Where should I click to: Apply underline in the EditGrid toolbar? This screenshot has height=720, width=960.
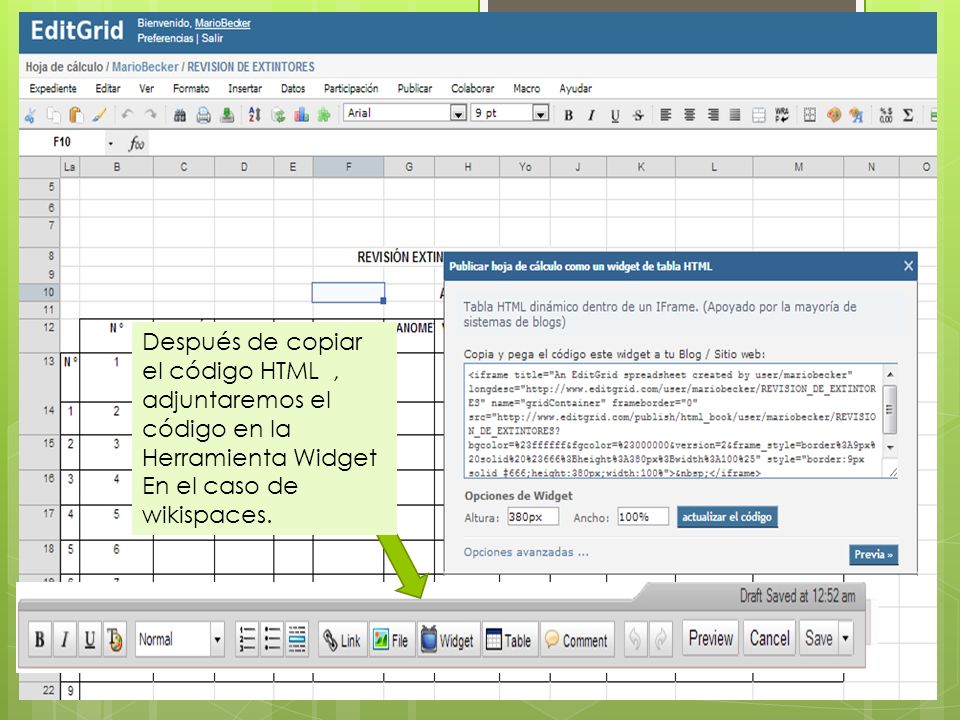615,115
